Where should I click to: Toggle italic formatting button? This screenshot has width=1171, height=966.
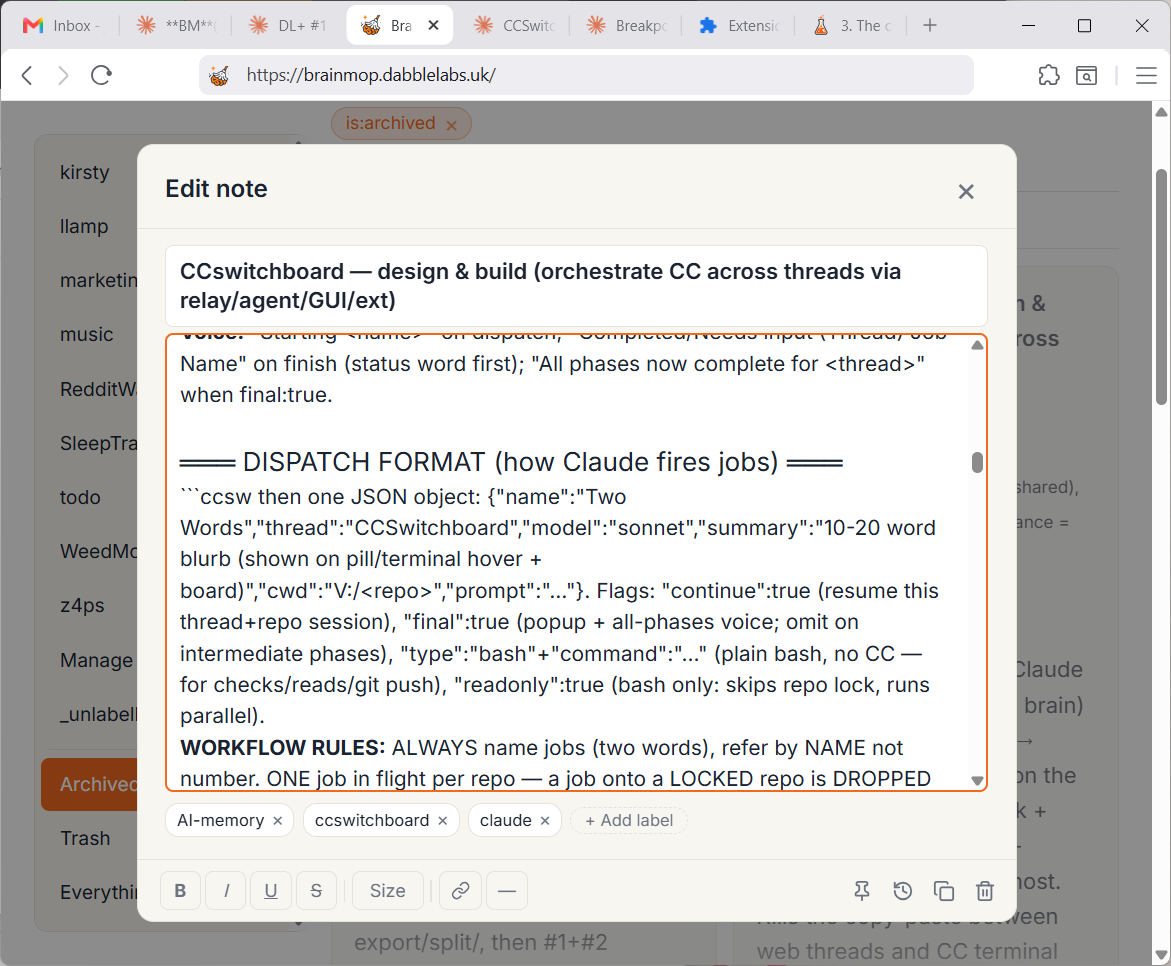click(226, 891)
